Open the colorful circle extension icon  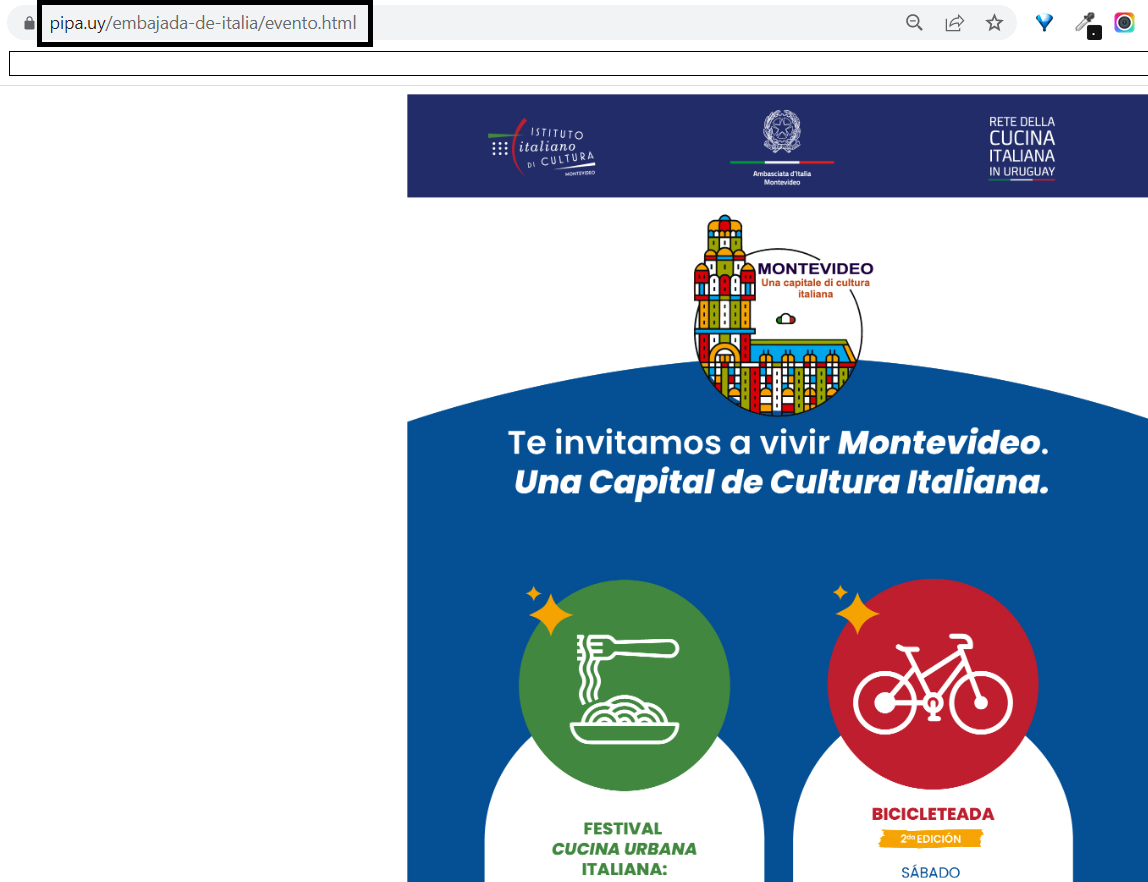[1124, 23]
